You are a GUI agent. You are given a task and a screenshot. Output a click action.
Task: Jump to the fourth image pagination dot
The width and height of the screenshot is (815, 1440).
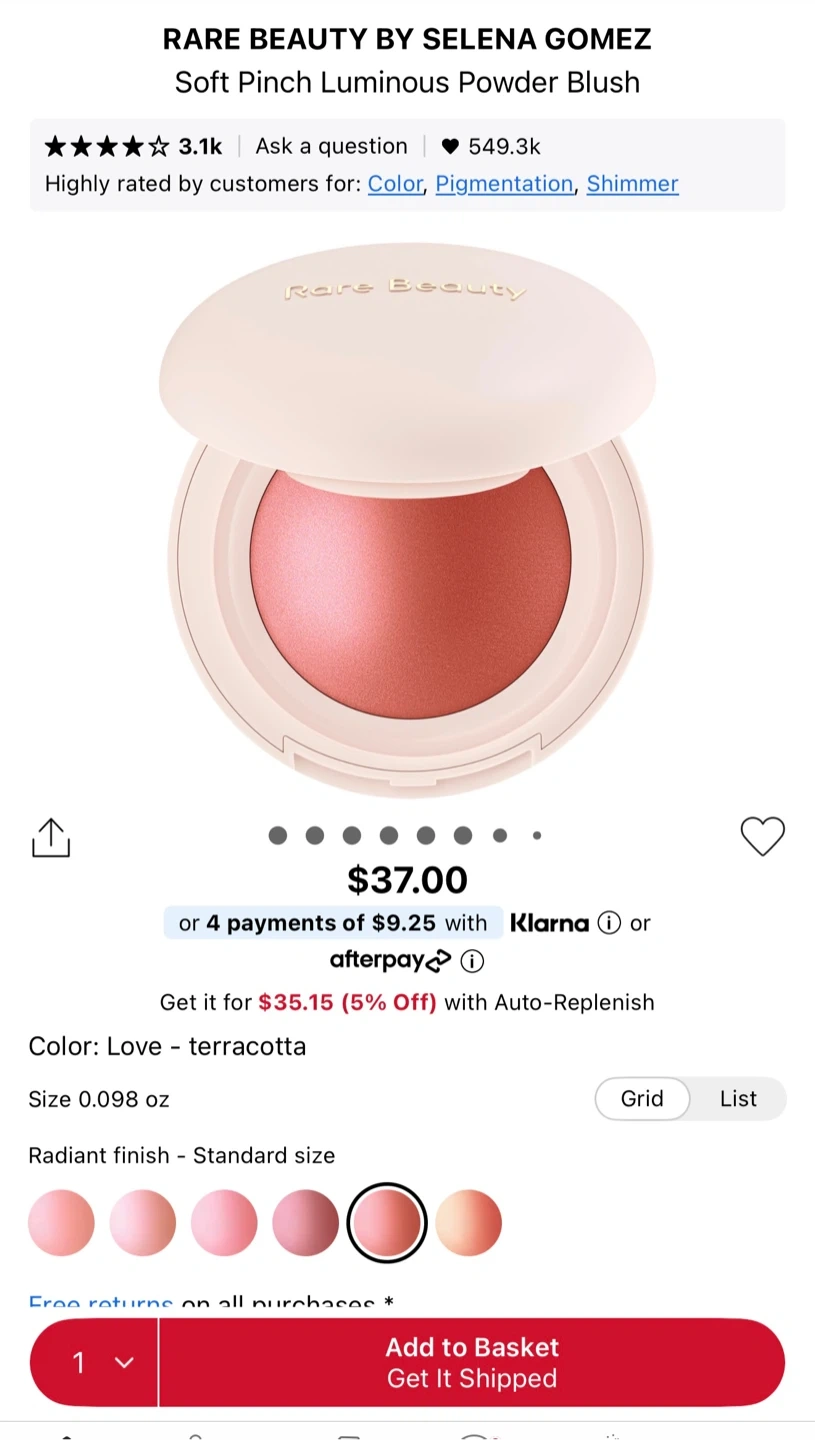pyautogui.click(x=389, y=835)
